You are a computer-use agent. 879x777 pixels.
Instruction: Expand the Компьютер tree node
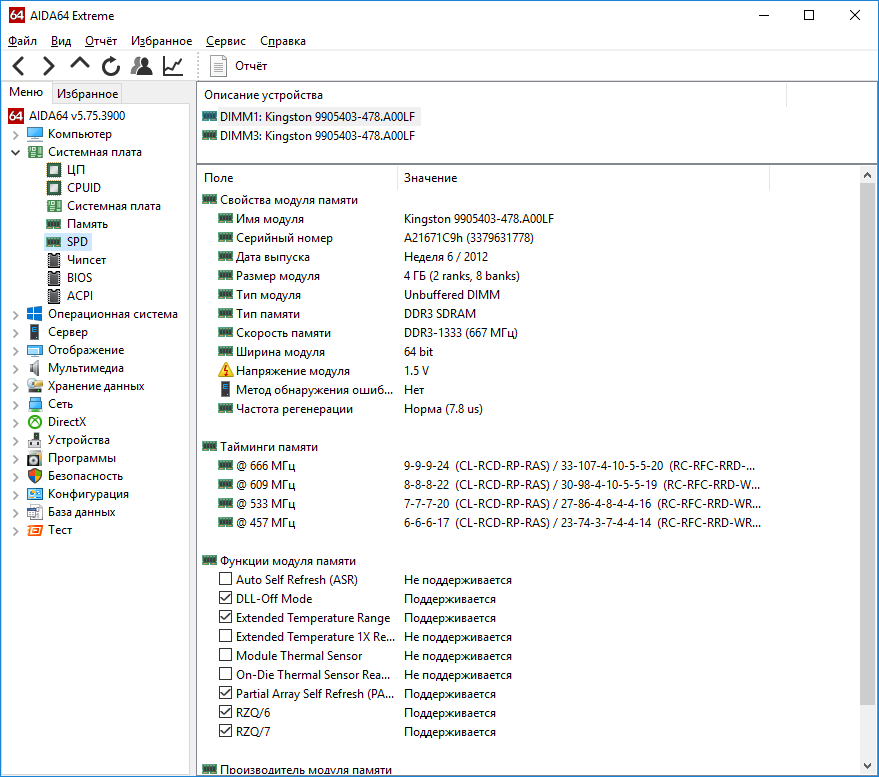pos(16,135)
